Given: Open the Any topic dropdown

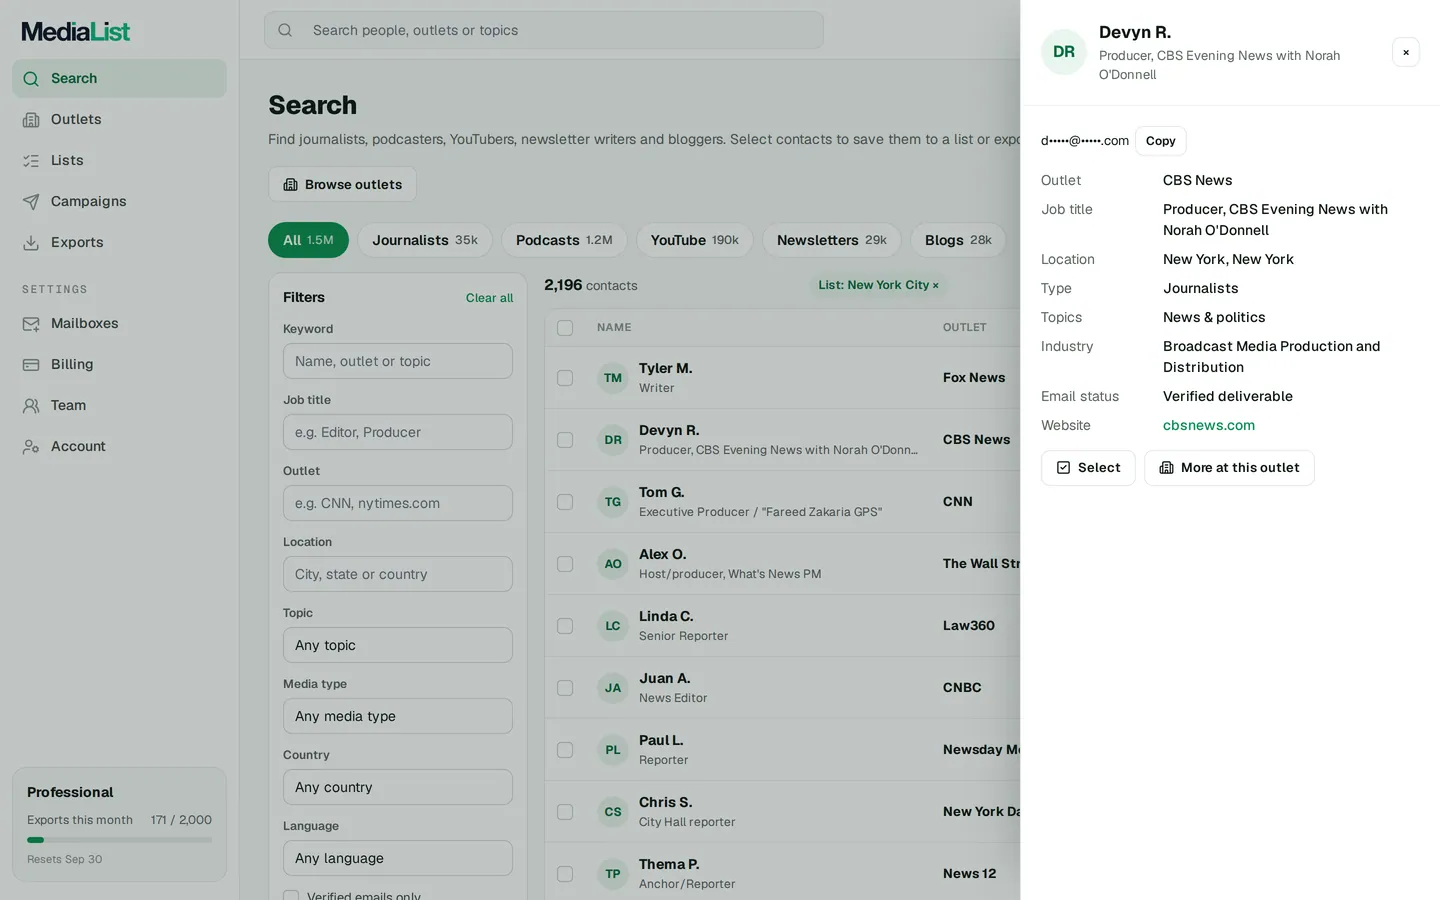Looking at the screenshot, I should click(398, 645).
